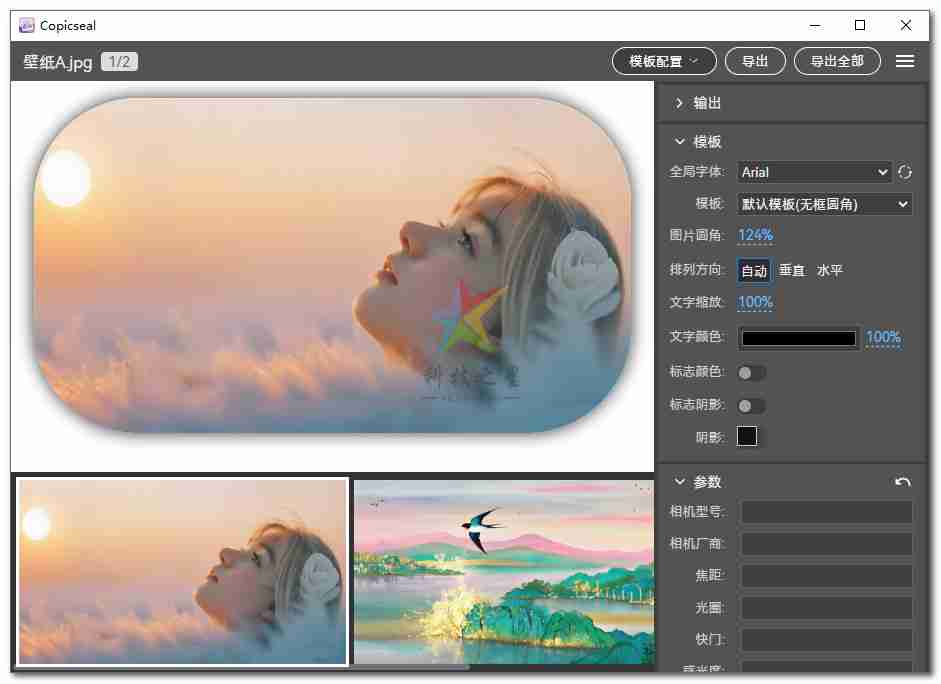The image size is (941, 684).
Task: Click the 相机型号 input field
Action: click(826, 513)
